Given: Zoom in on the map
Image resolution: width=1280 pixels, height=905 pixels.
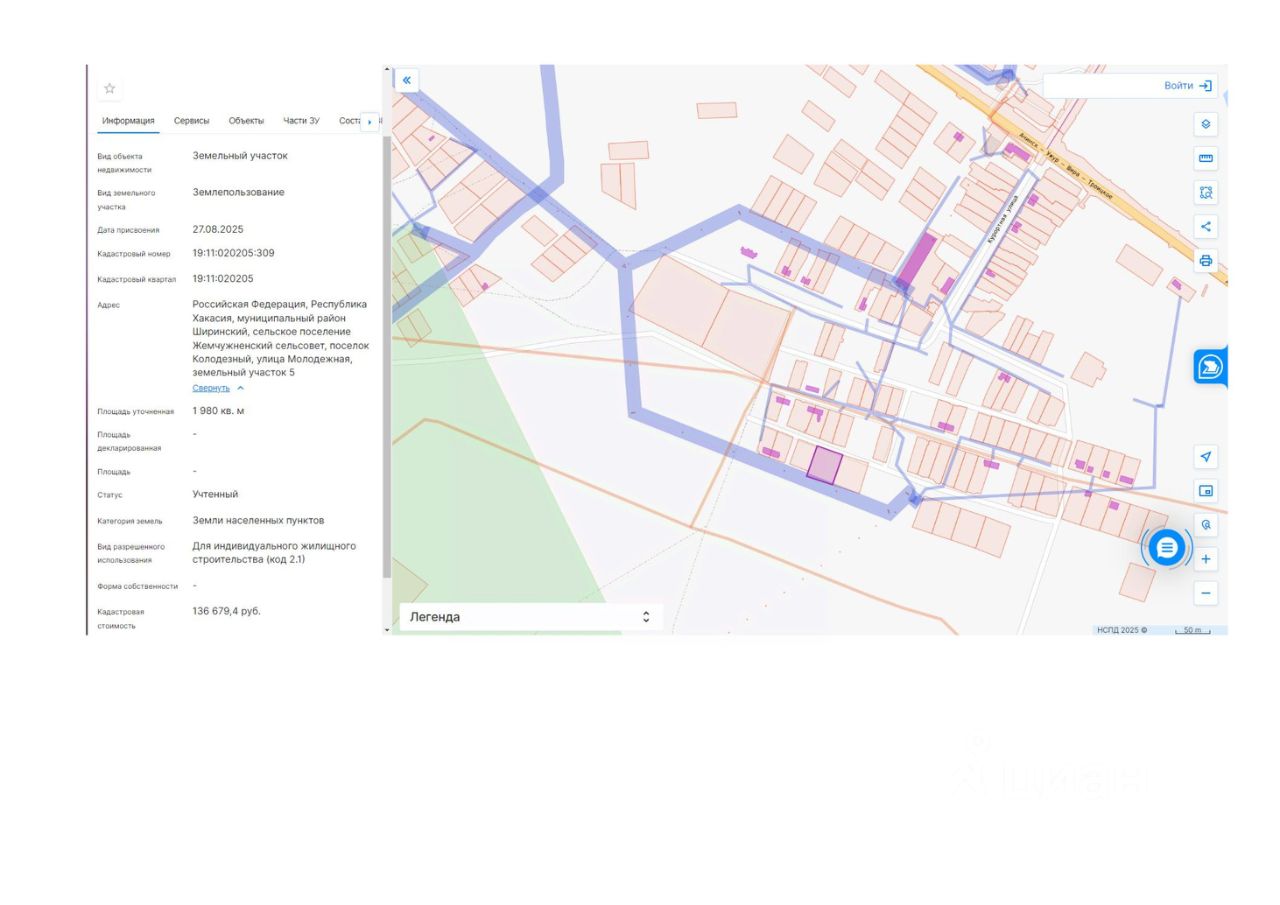Looking at the screenshot, I should [x=1206, y=559].
